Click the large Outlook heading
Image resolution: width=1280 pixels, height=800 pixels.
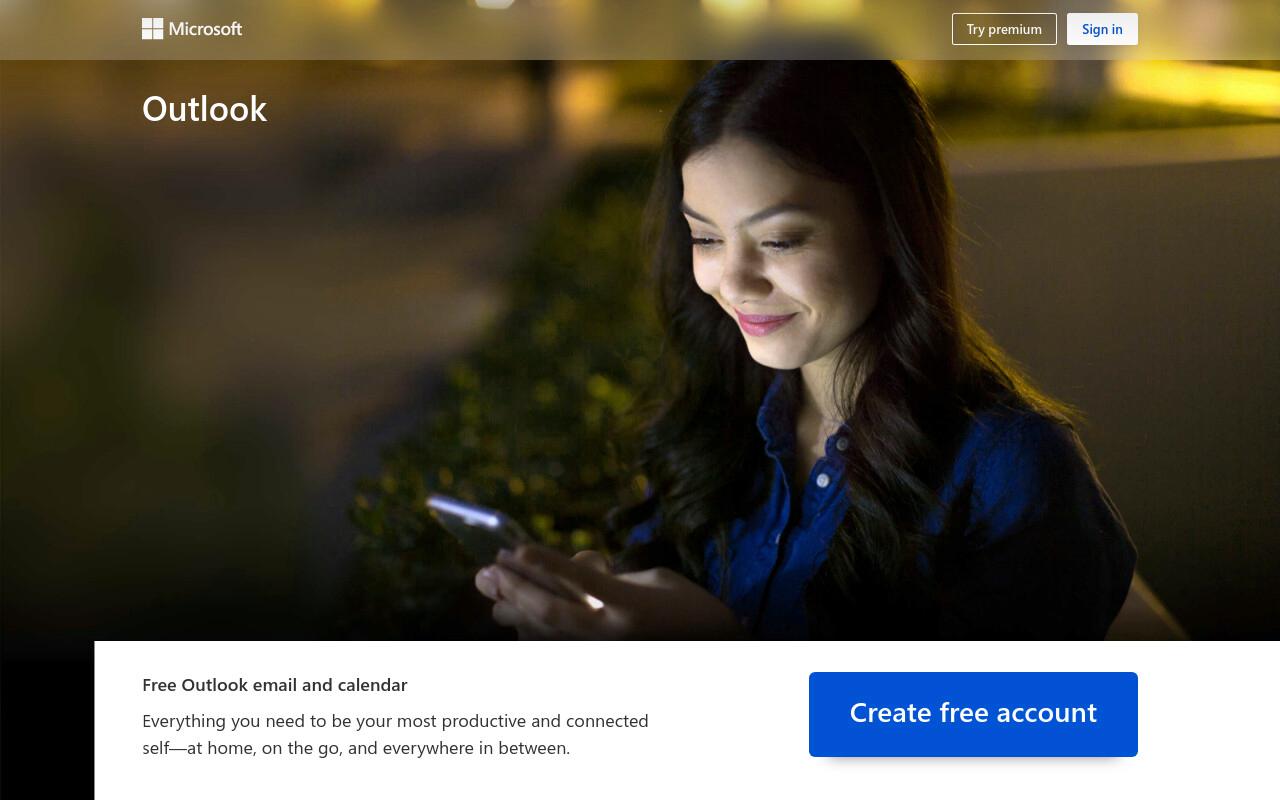click(x=204, y=108)
